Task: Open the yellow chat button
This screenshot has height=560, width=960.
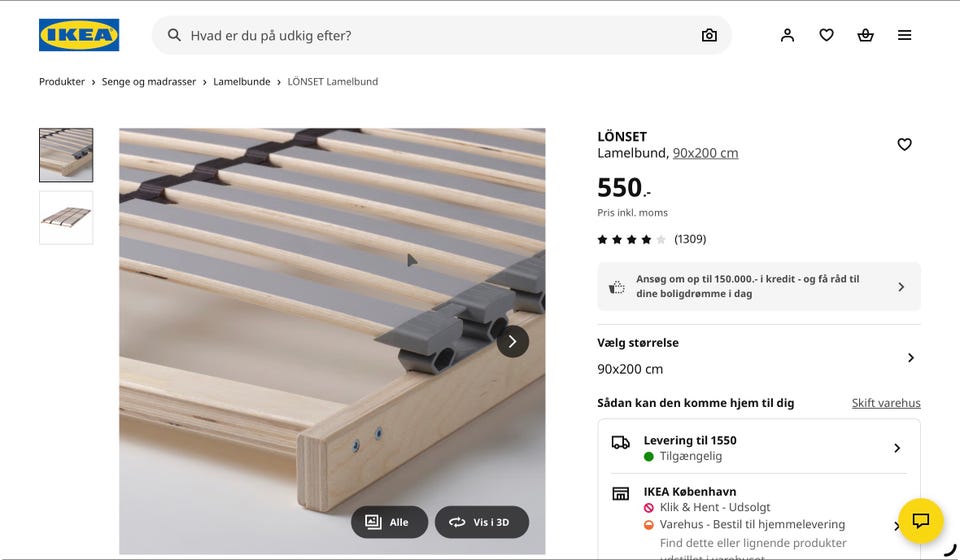Action: [x=920, y=520]
